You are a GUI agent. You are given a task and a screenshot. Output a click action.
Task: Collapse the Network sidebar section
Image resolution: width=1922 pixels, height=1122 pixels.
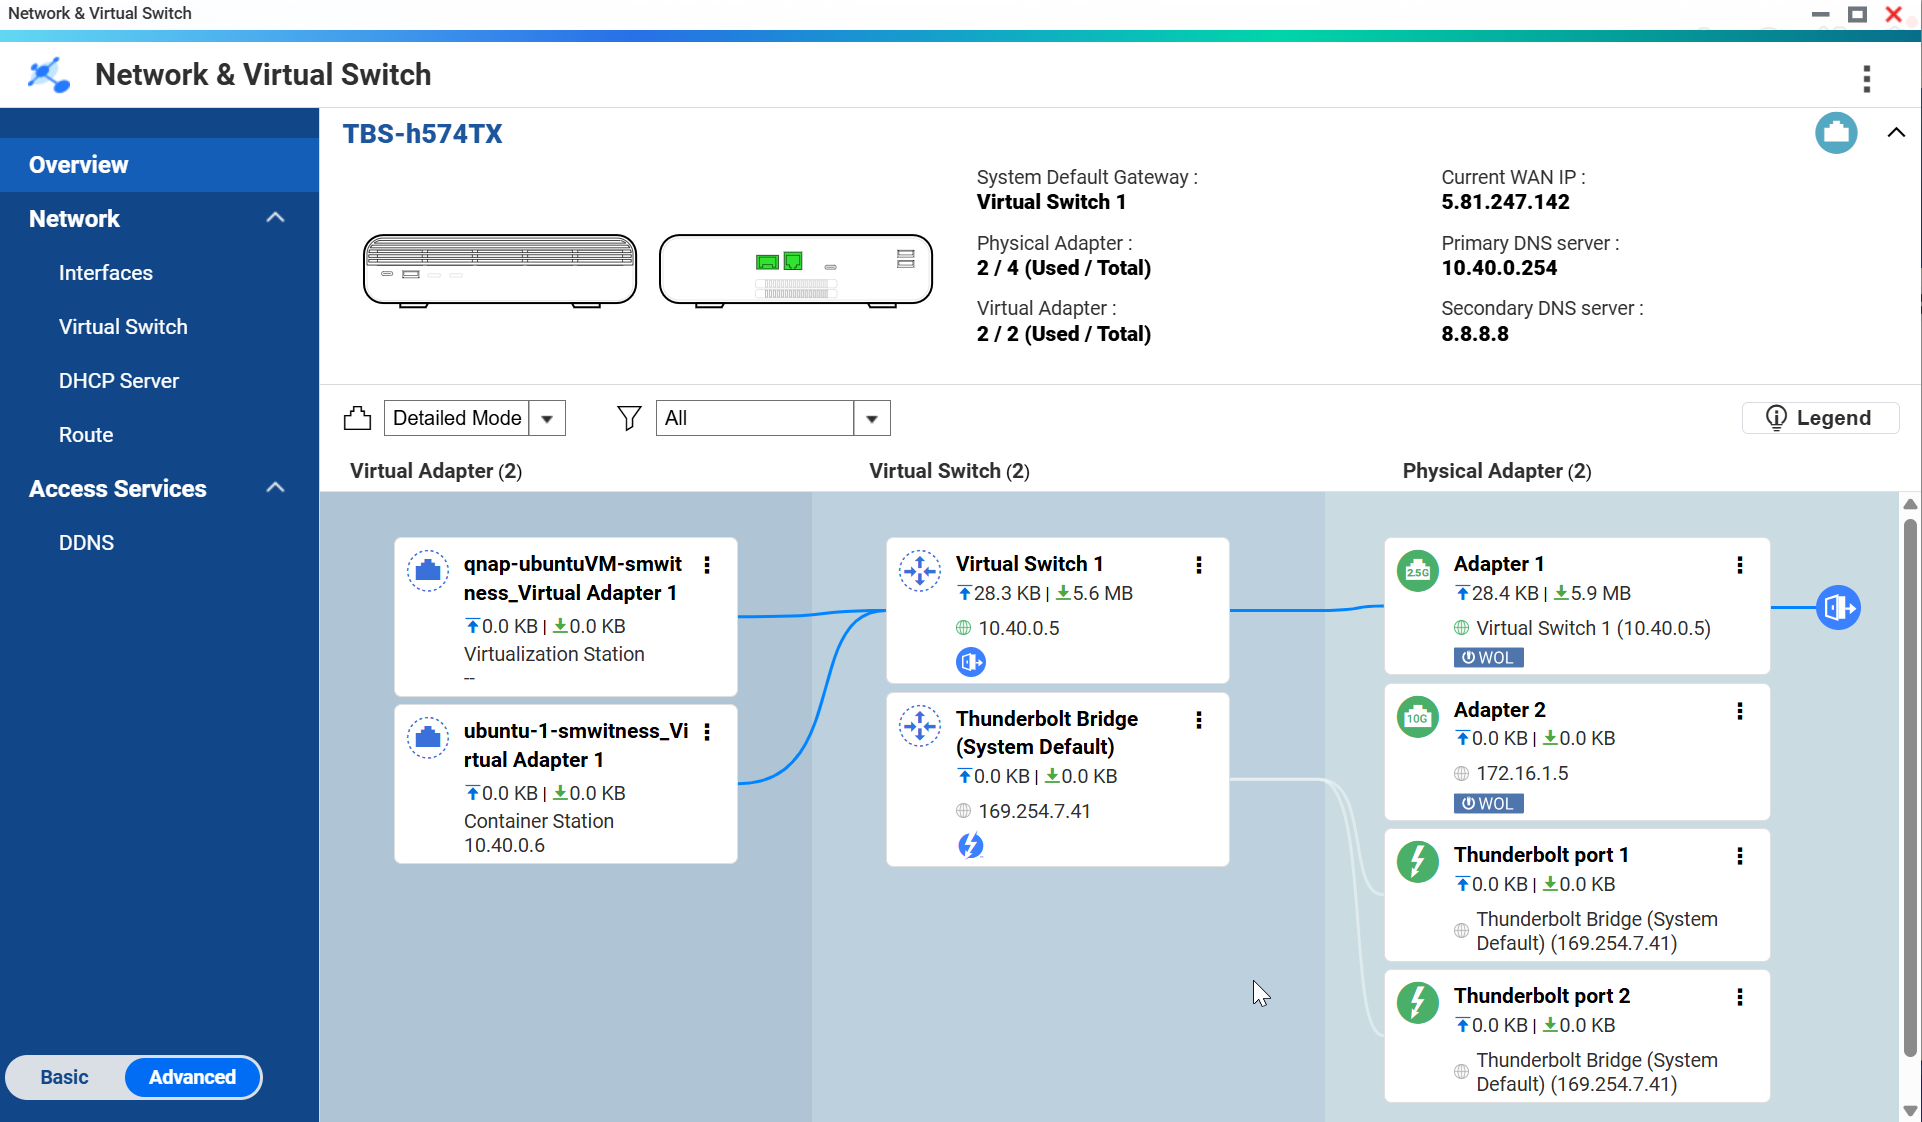click(276, 218)
